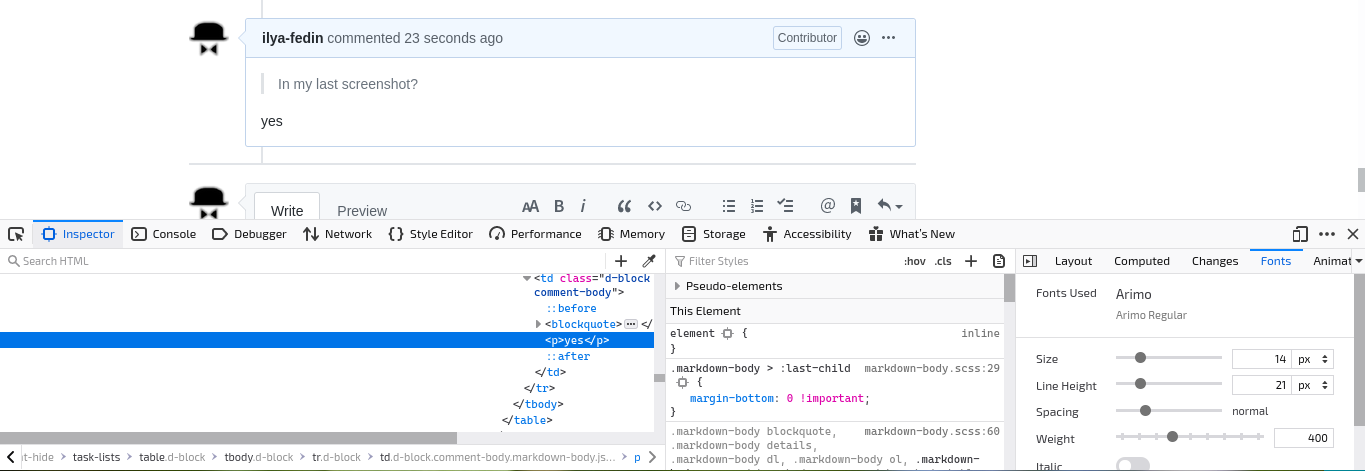The image size is (1365, 471).
Task: Select table.d-block breadcrumb
Action: 172,457
